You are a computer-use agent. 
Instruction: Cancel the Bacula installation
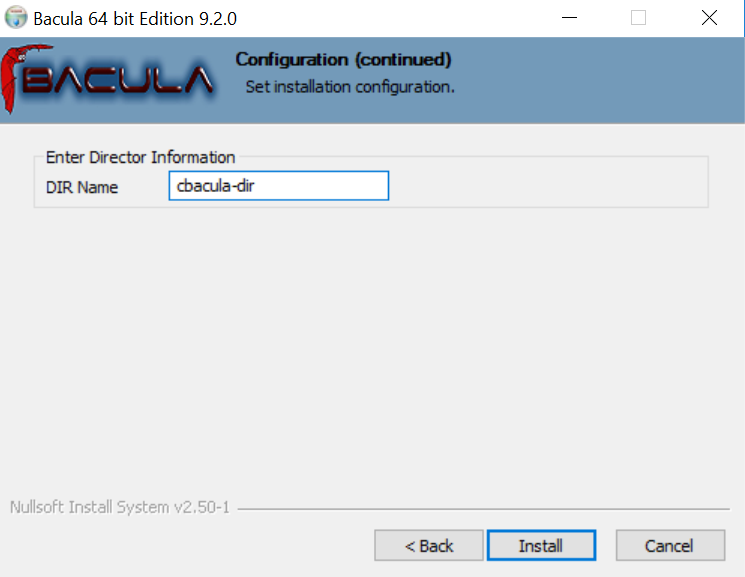[x=670, y=545]
